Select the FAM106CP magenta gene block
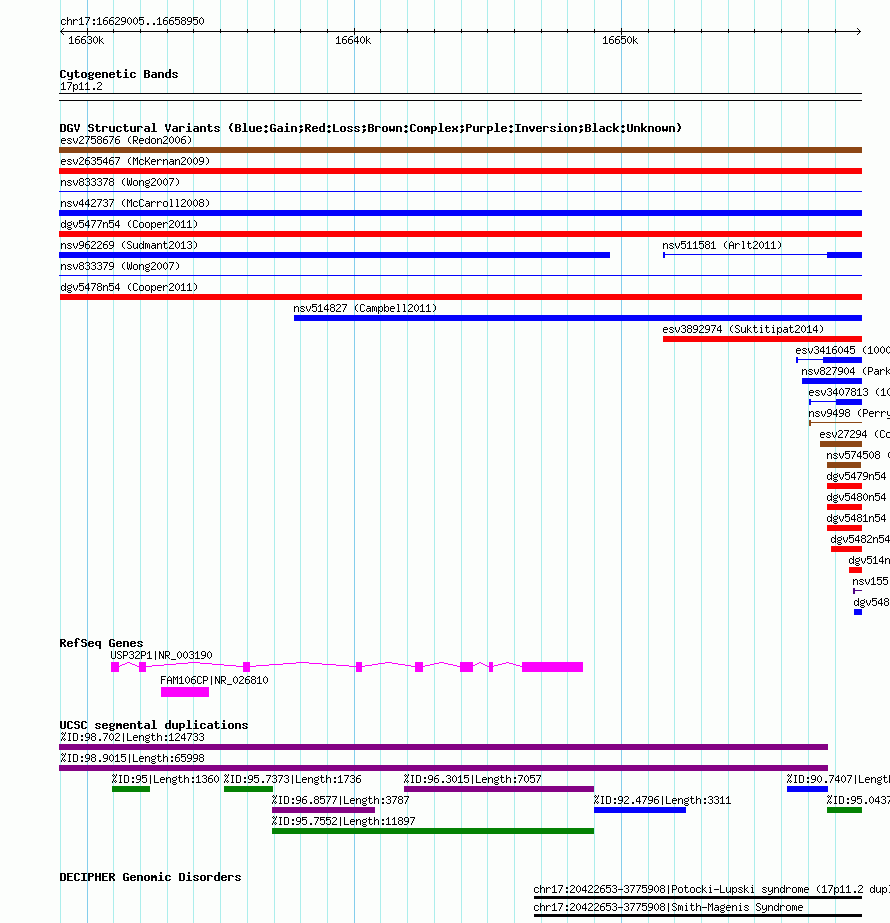The height and width of the screenshot is (923, 890). tap(185, 692)
